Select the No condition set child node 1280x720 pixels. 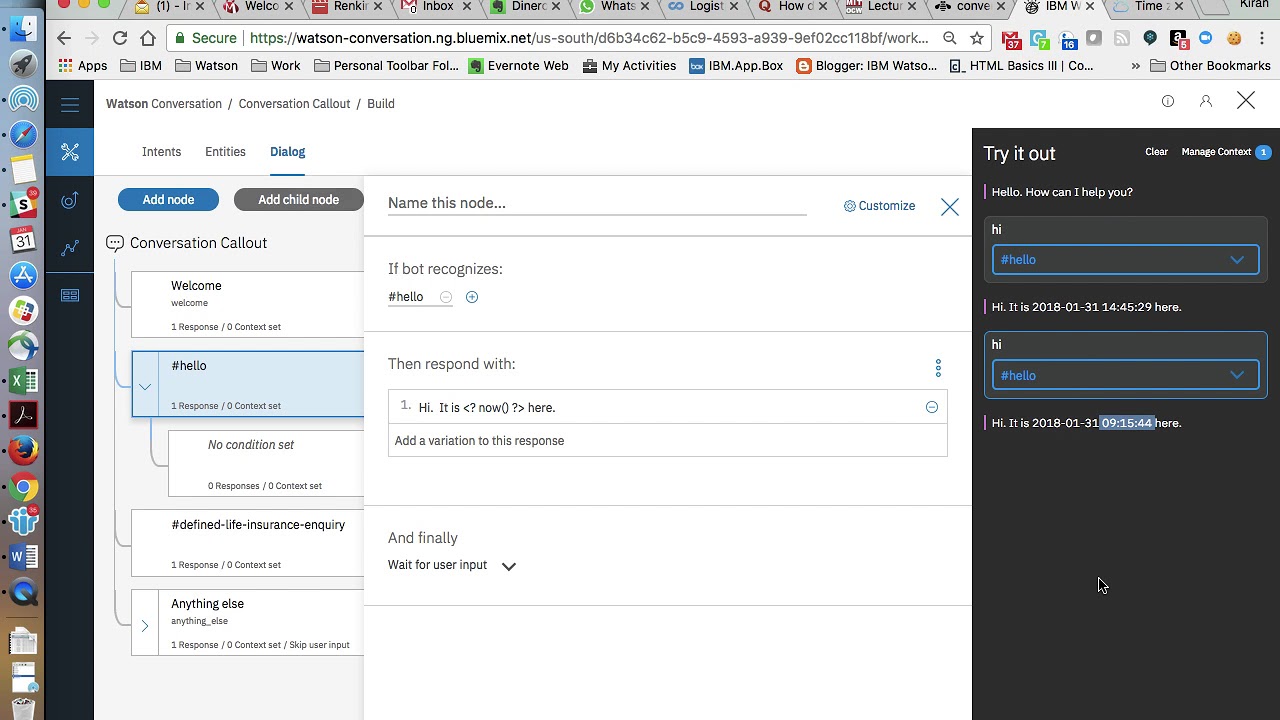266,463
